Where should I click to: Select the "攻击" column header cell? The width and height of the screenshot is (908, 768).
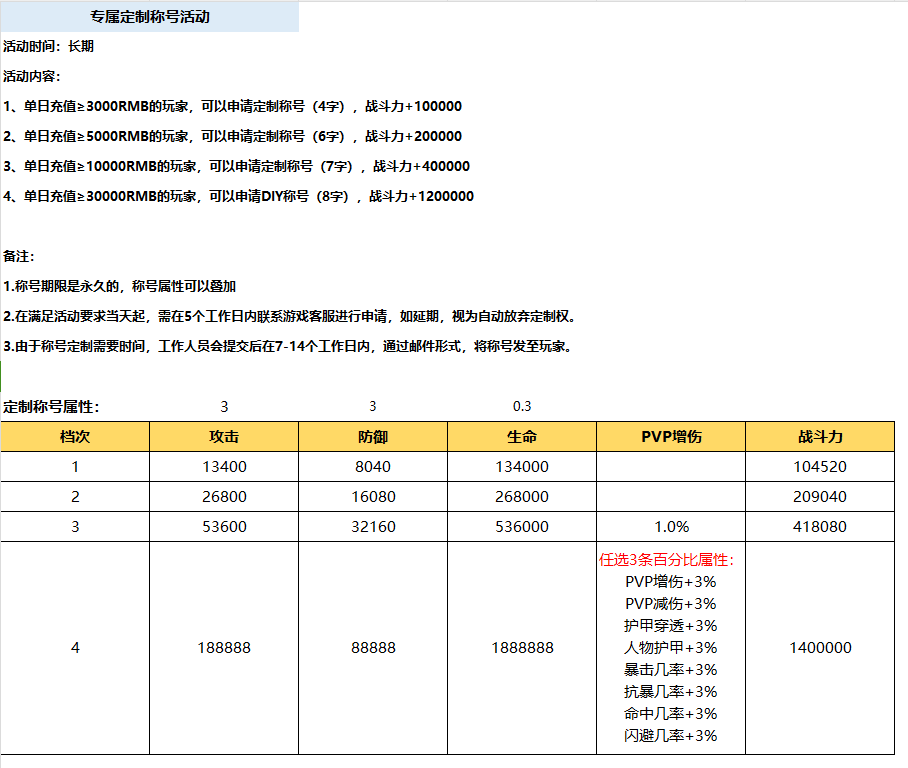223,437
